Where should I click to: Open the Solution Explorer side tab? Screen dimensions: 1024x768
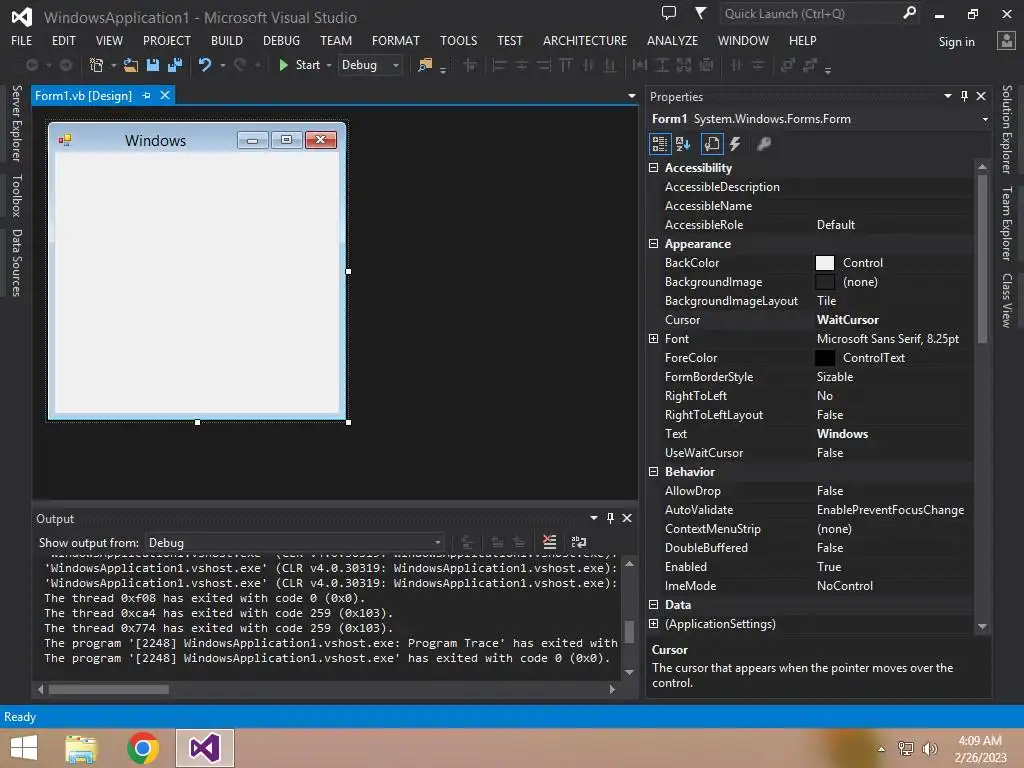[x=1007, y=129]
